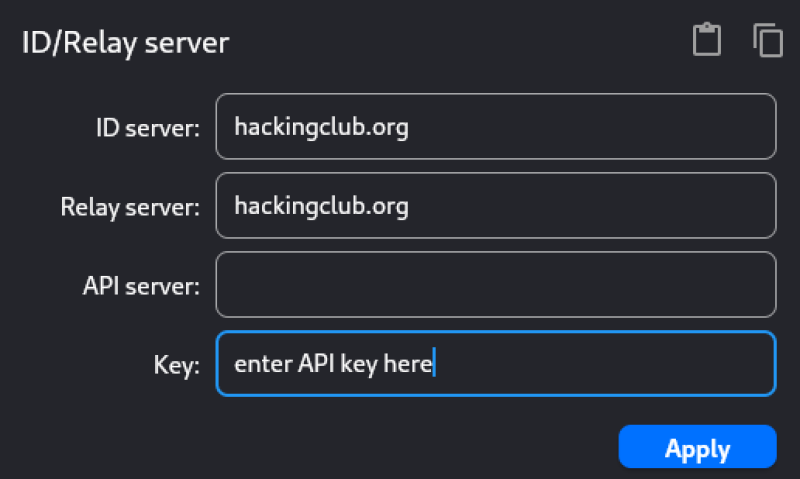Click into the Key input field
The width and height of the screenshot is (800, 479).
tap(496, 364)
